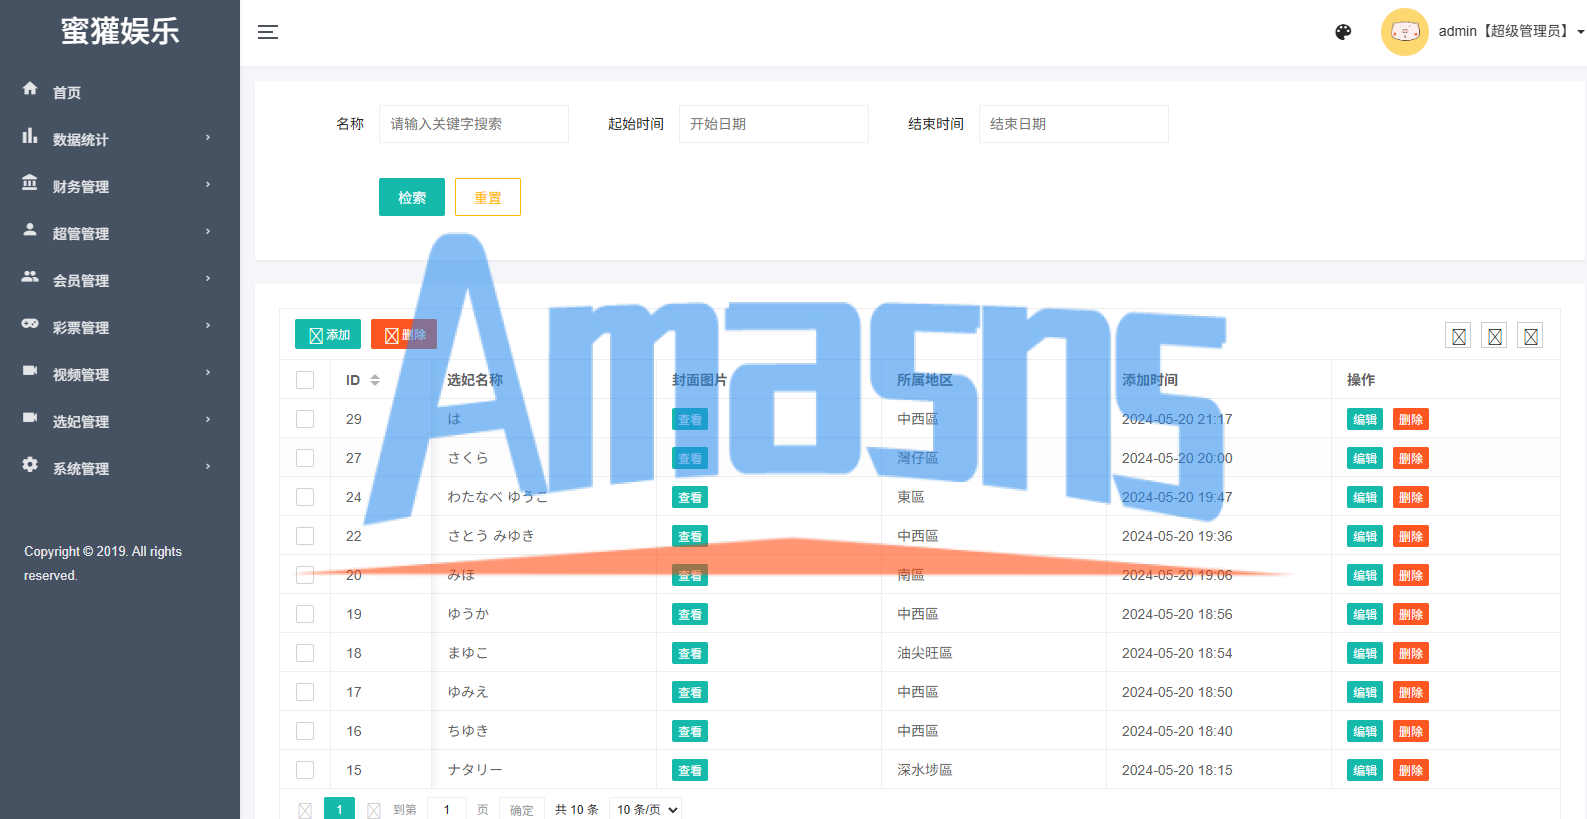Open the admin account dropdown arrow
Screen dimensions: 1587x819
pyautogui.click(x=1581, y=32)
